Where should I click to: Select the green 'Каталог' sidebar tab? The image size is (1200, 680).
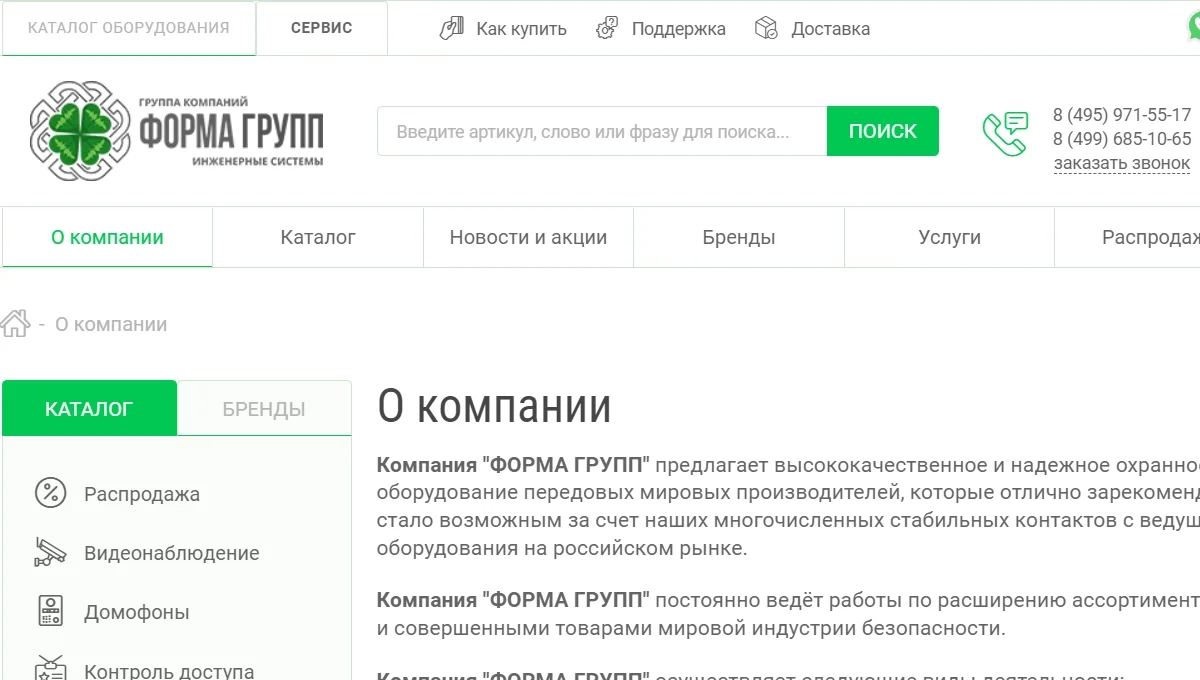(x=89, y=408)
